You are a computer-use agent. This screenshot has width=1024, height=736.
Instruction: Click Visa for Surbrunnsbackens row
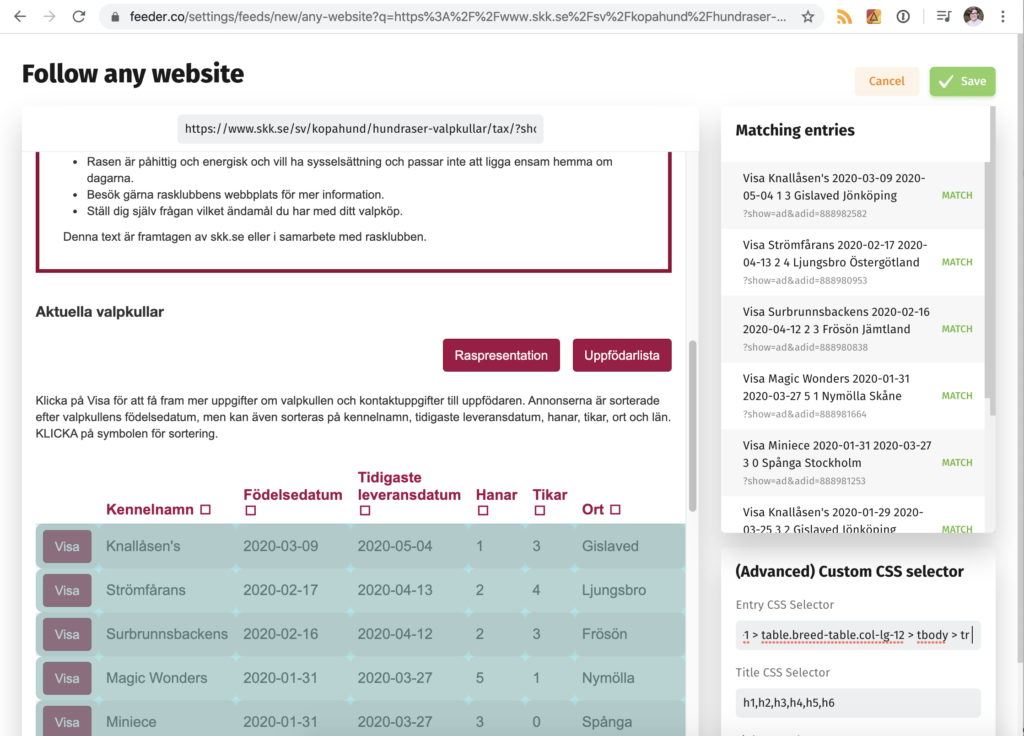(x=67, y=634)
